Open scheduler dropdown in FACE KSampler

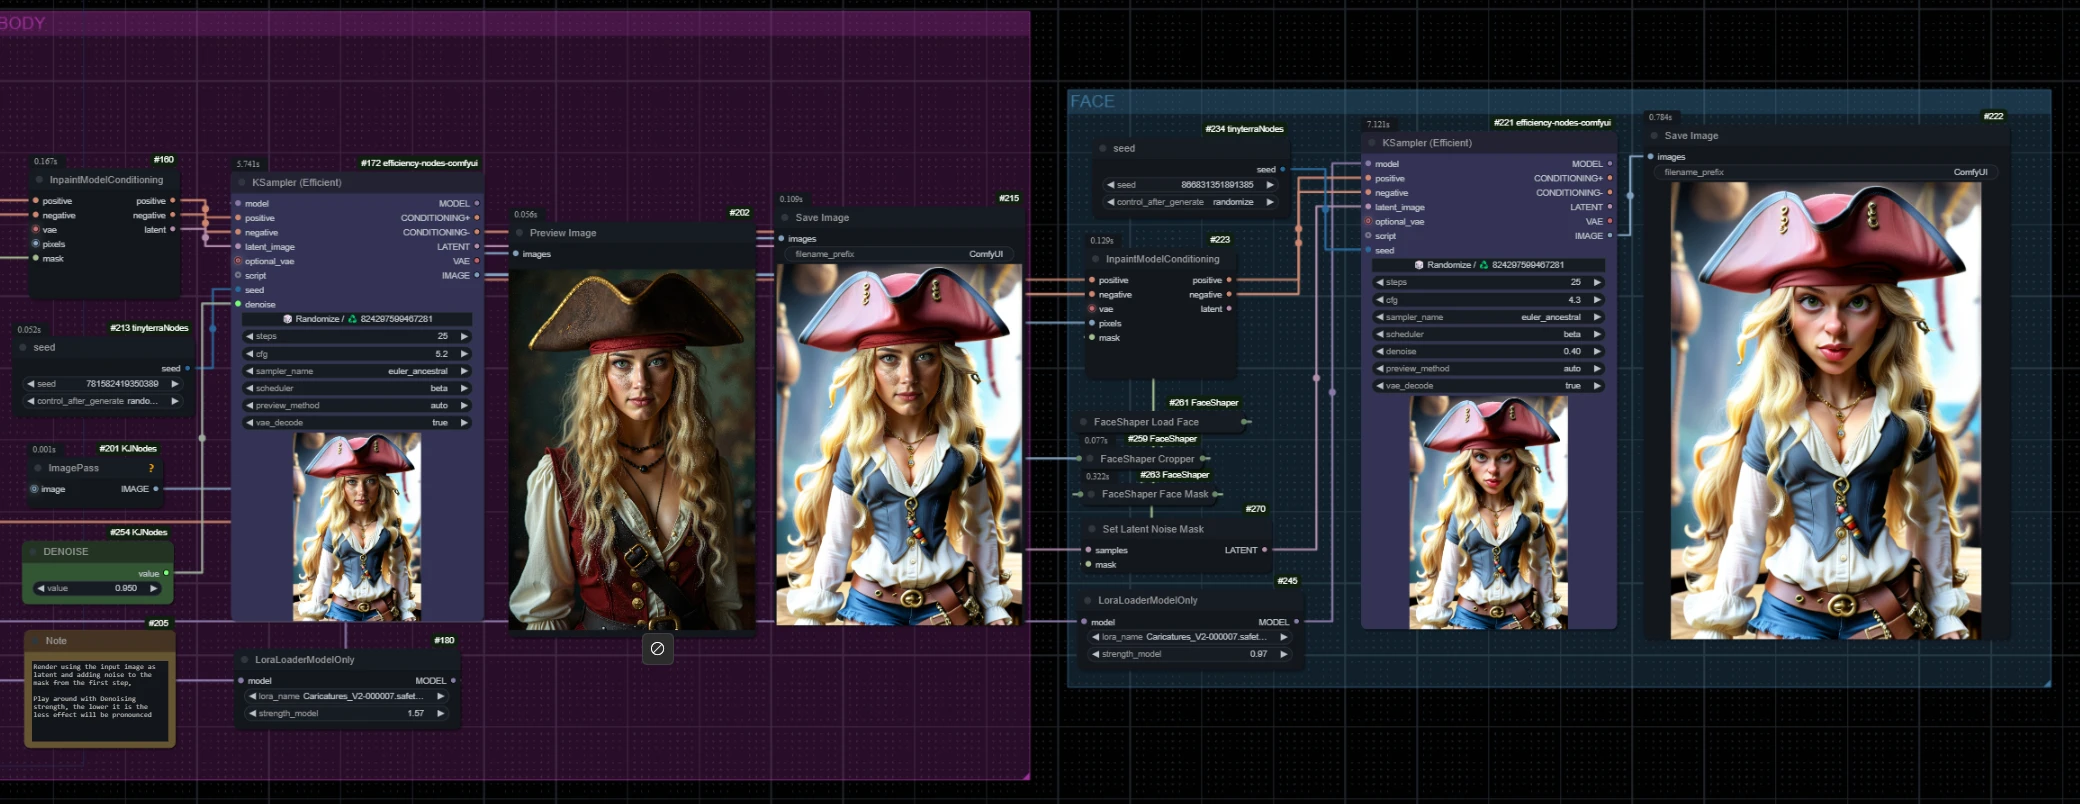click(1489, 334)
